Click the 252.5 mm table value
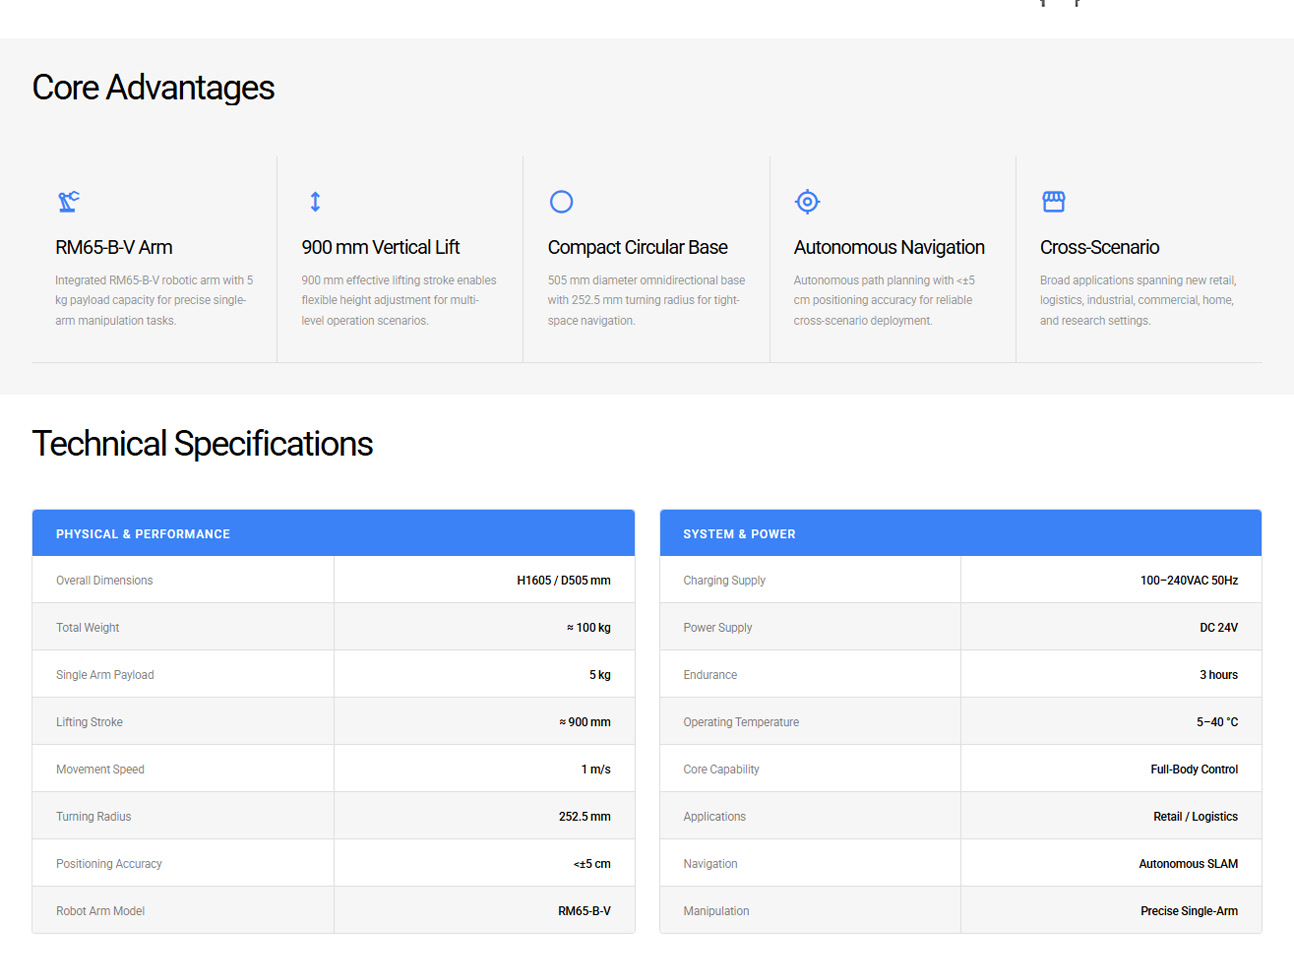The image size is (1294, 965). pyautogui.click(x=584, y=817)
